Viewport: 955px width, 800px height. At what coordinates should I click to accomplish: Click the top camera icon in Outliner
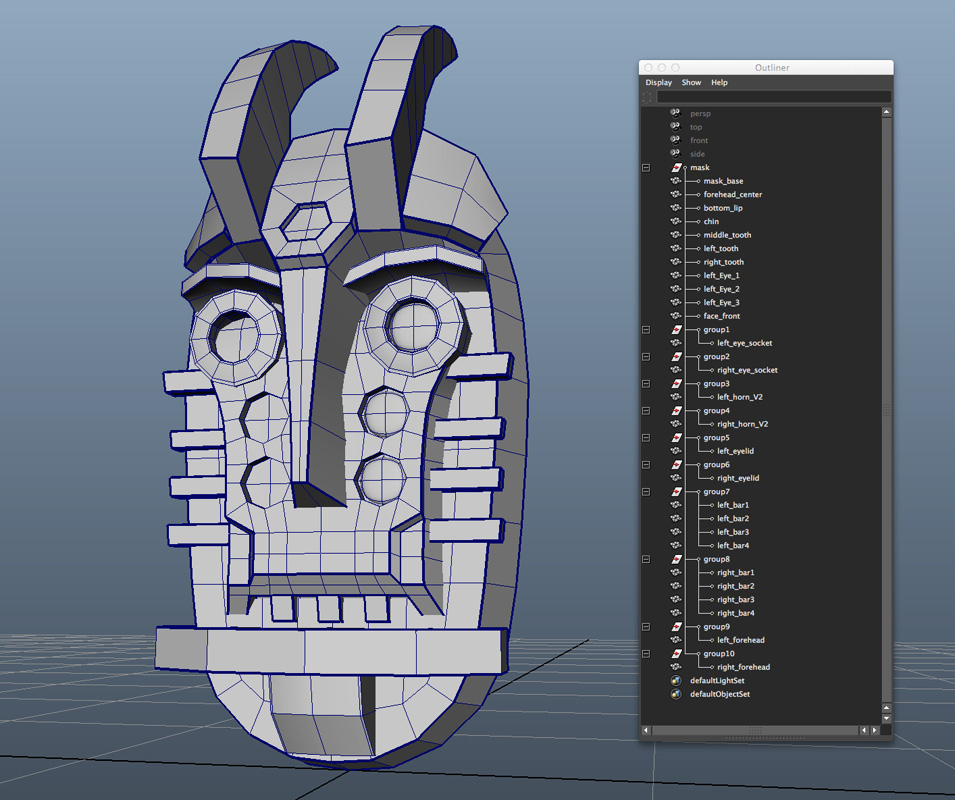pos(675,126)
